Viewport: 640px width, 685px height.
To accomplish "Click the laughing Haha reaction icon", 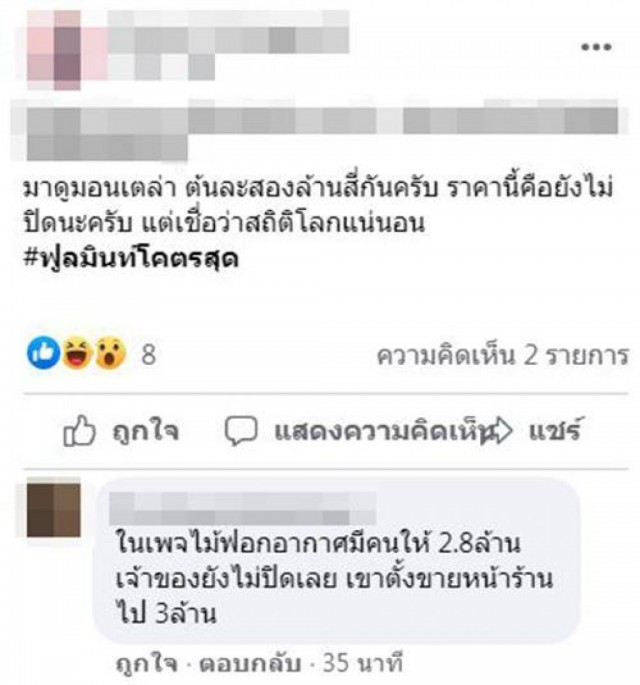I will [x=78, y=353].
